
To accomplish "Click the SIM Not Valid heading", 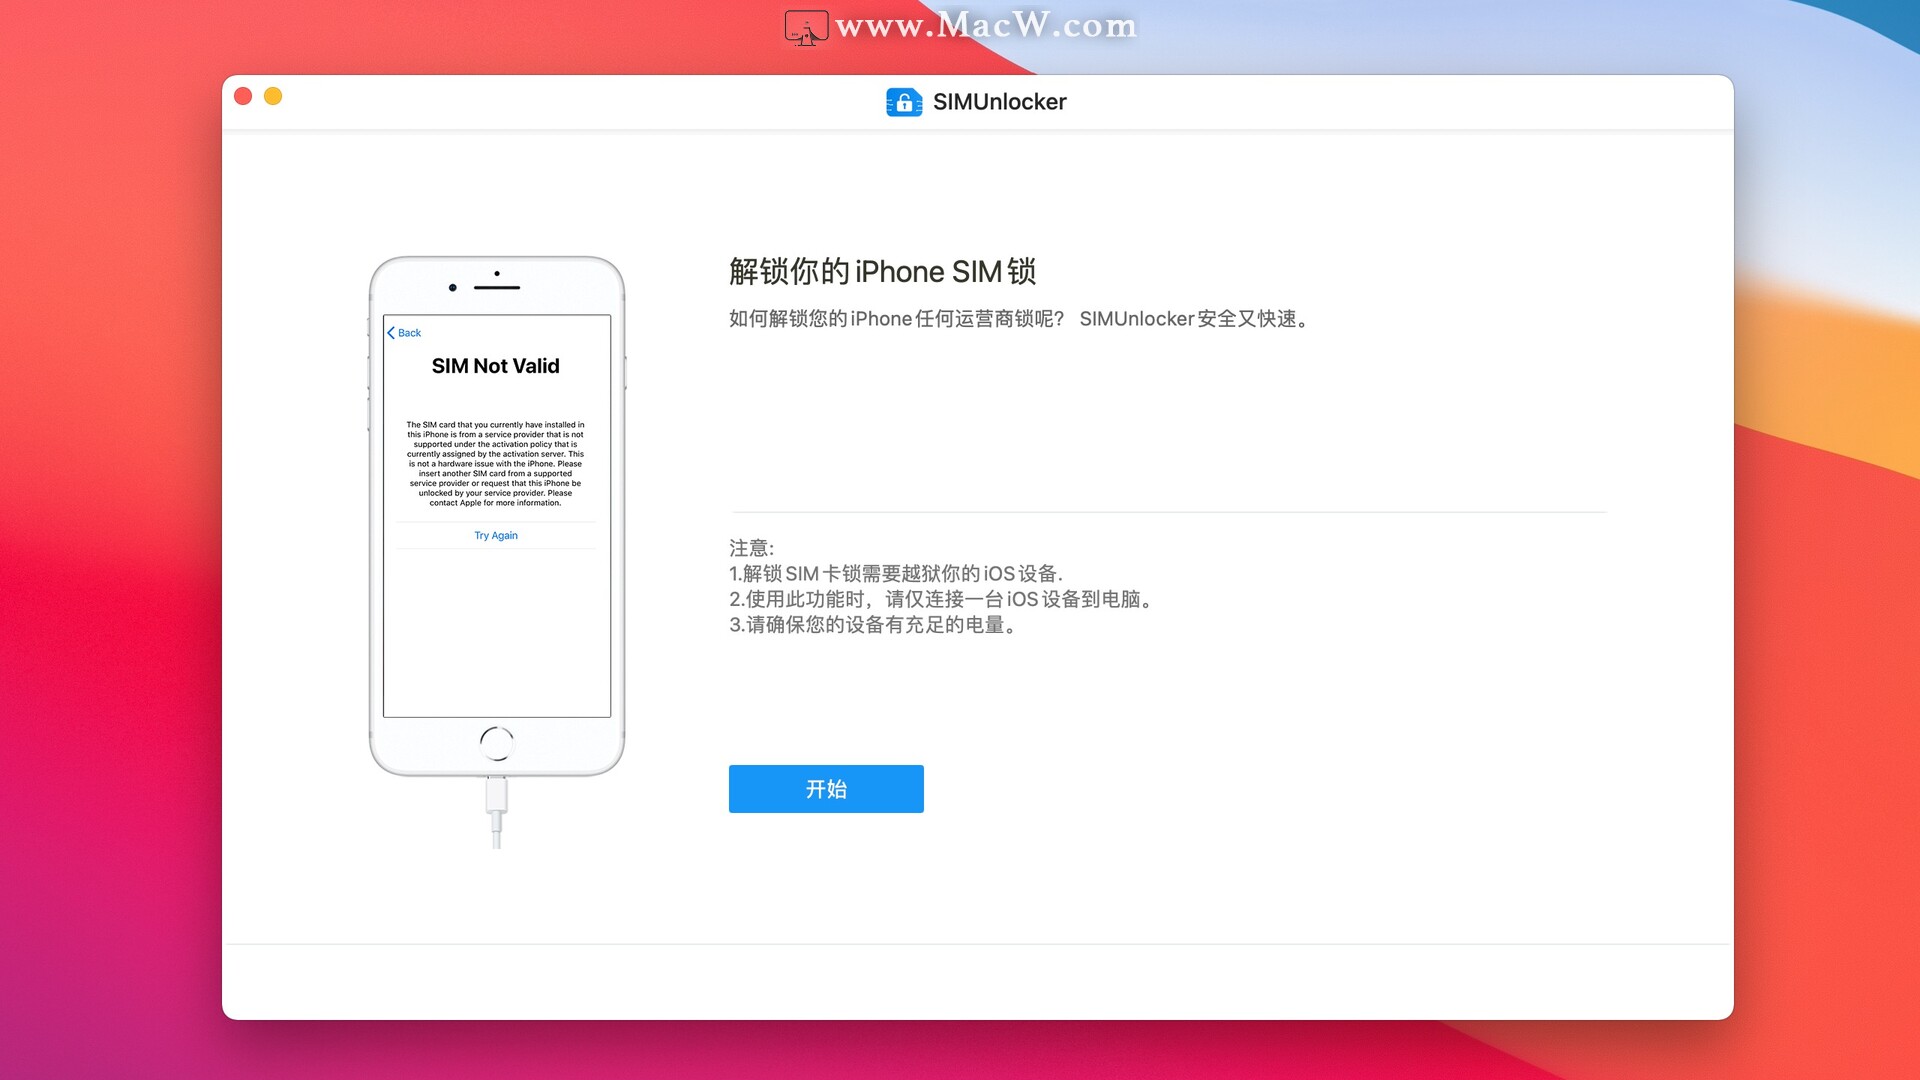I will click(x=496, y=366).
